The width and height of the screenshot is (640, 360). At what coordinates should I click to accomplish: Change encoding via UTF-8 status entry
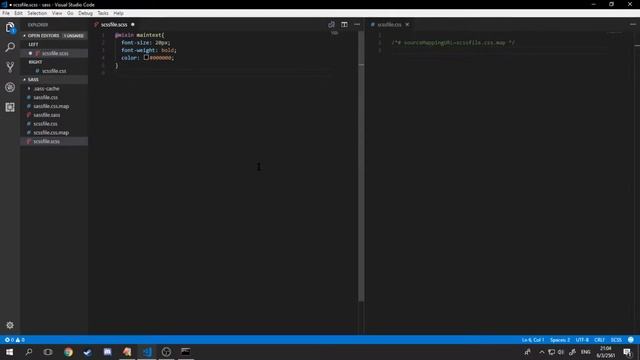[x=582, y=340]
